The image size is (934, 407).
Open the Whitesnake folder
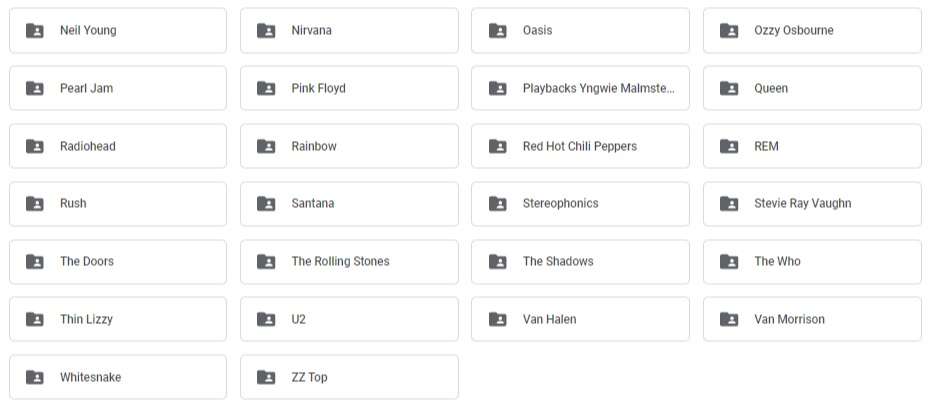[118, 377]
